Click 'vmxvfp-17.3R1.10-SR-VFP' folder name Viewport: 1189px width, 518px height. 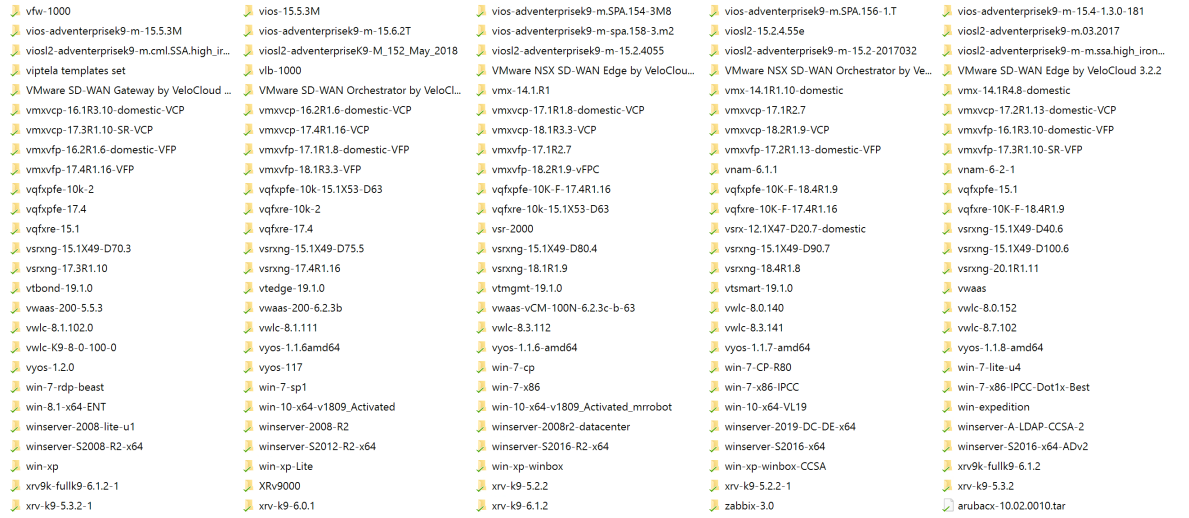pos(1019,149)
